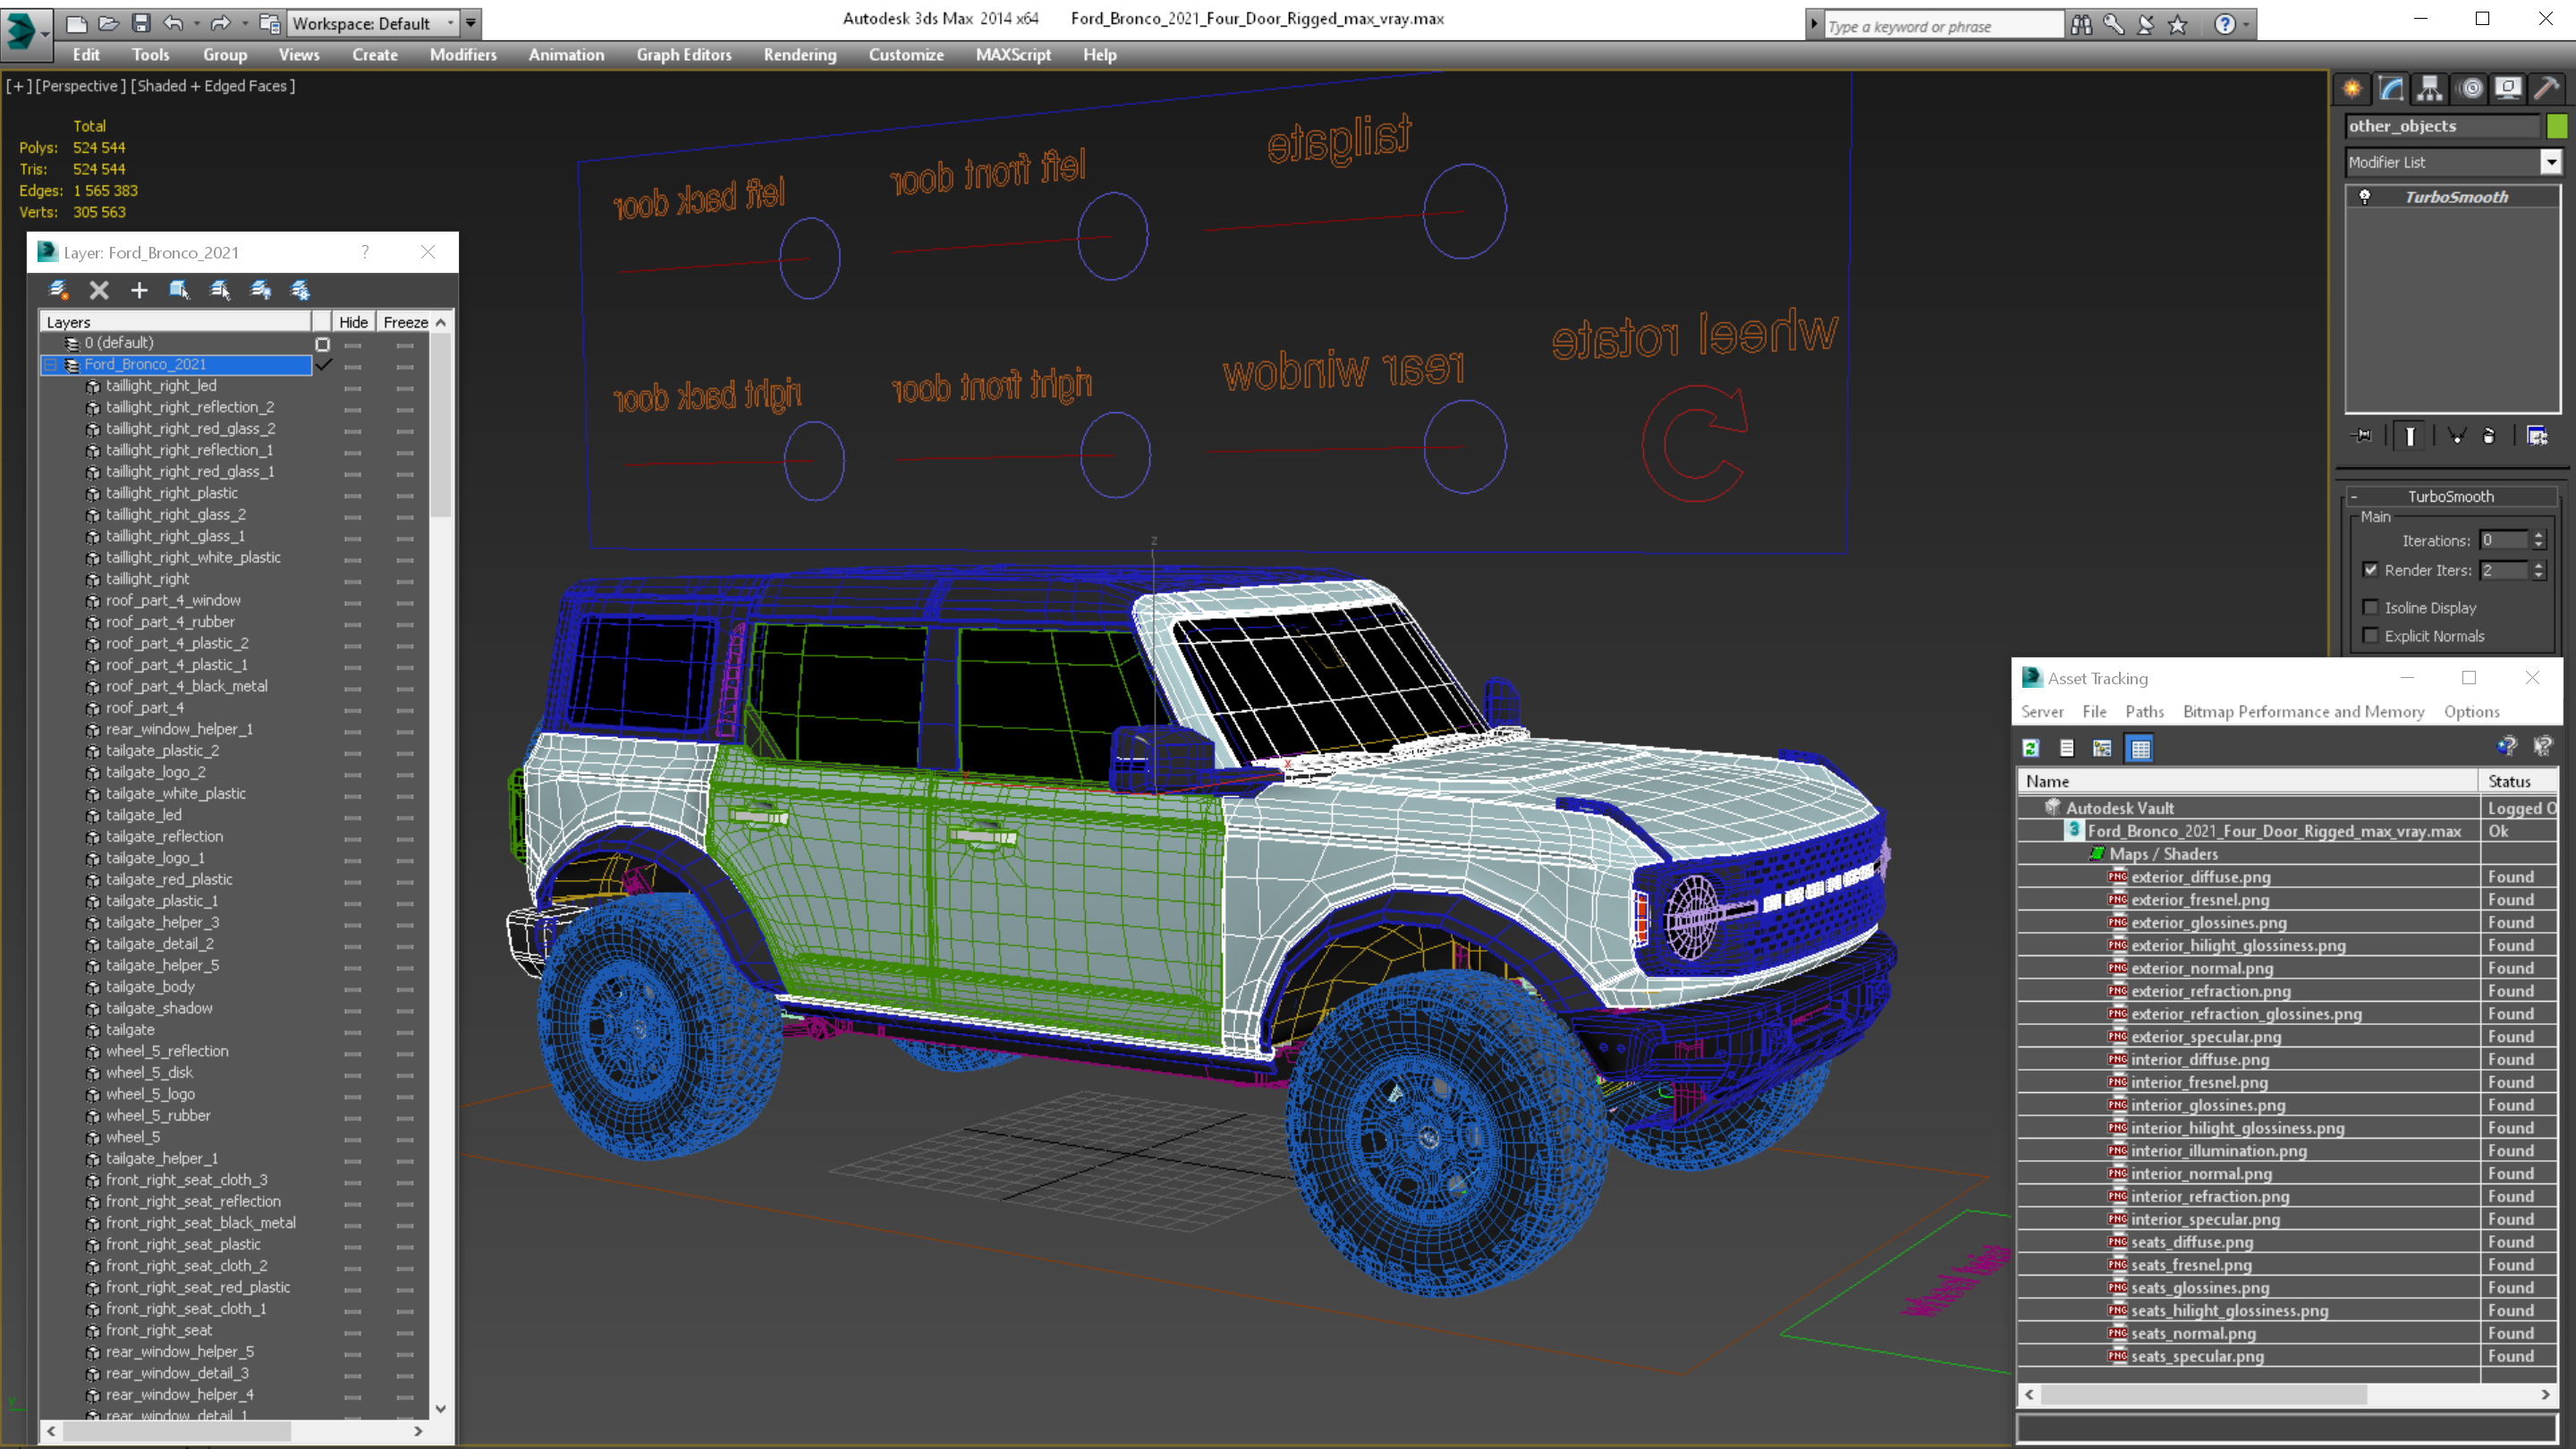
Task: Expand search field arrow in title bar
Action: pyautogui.click(x=1814, y=25)
